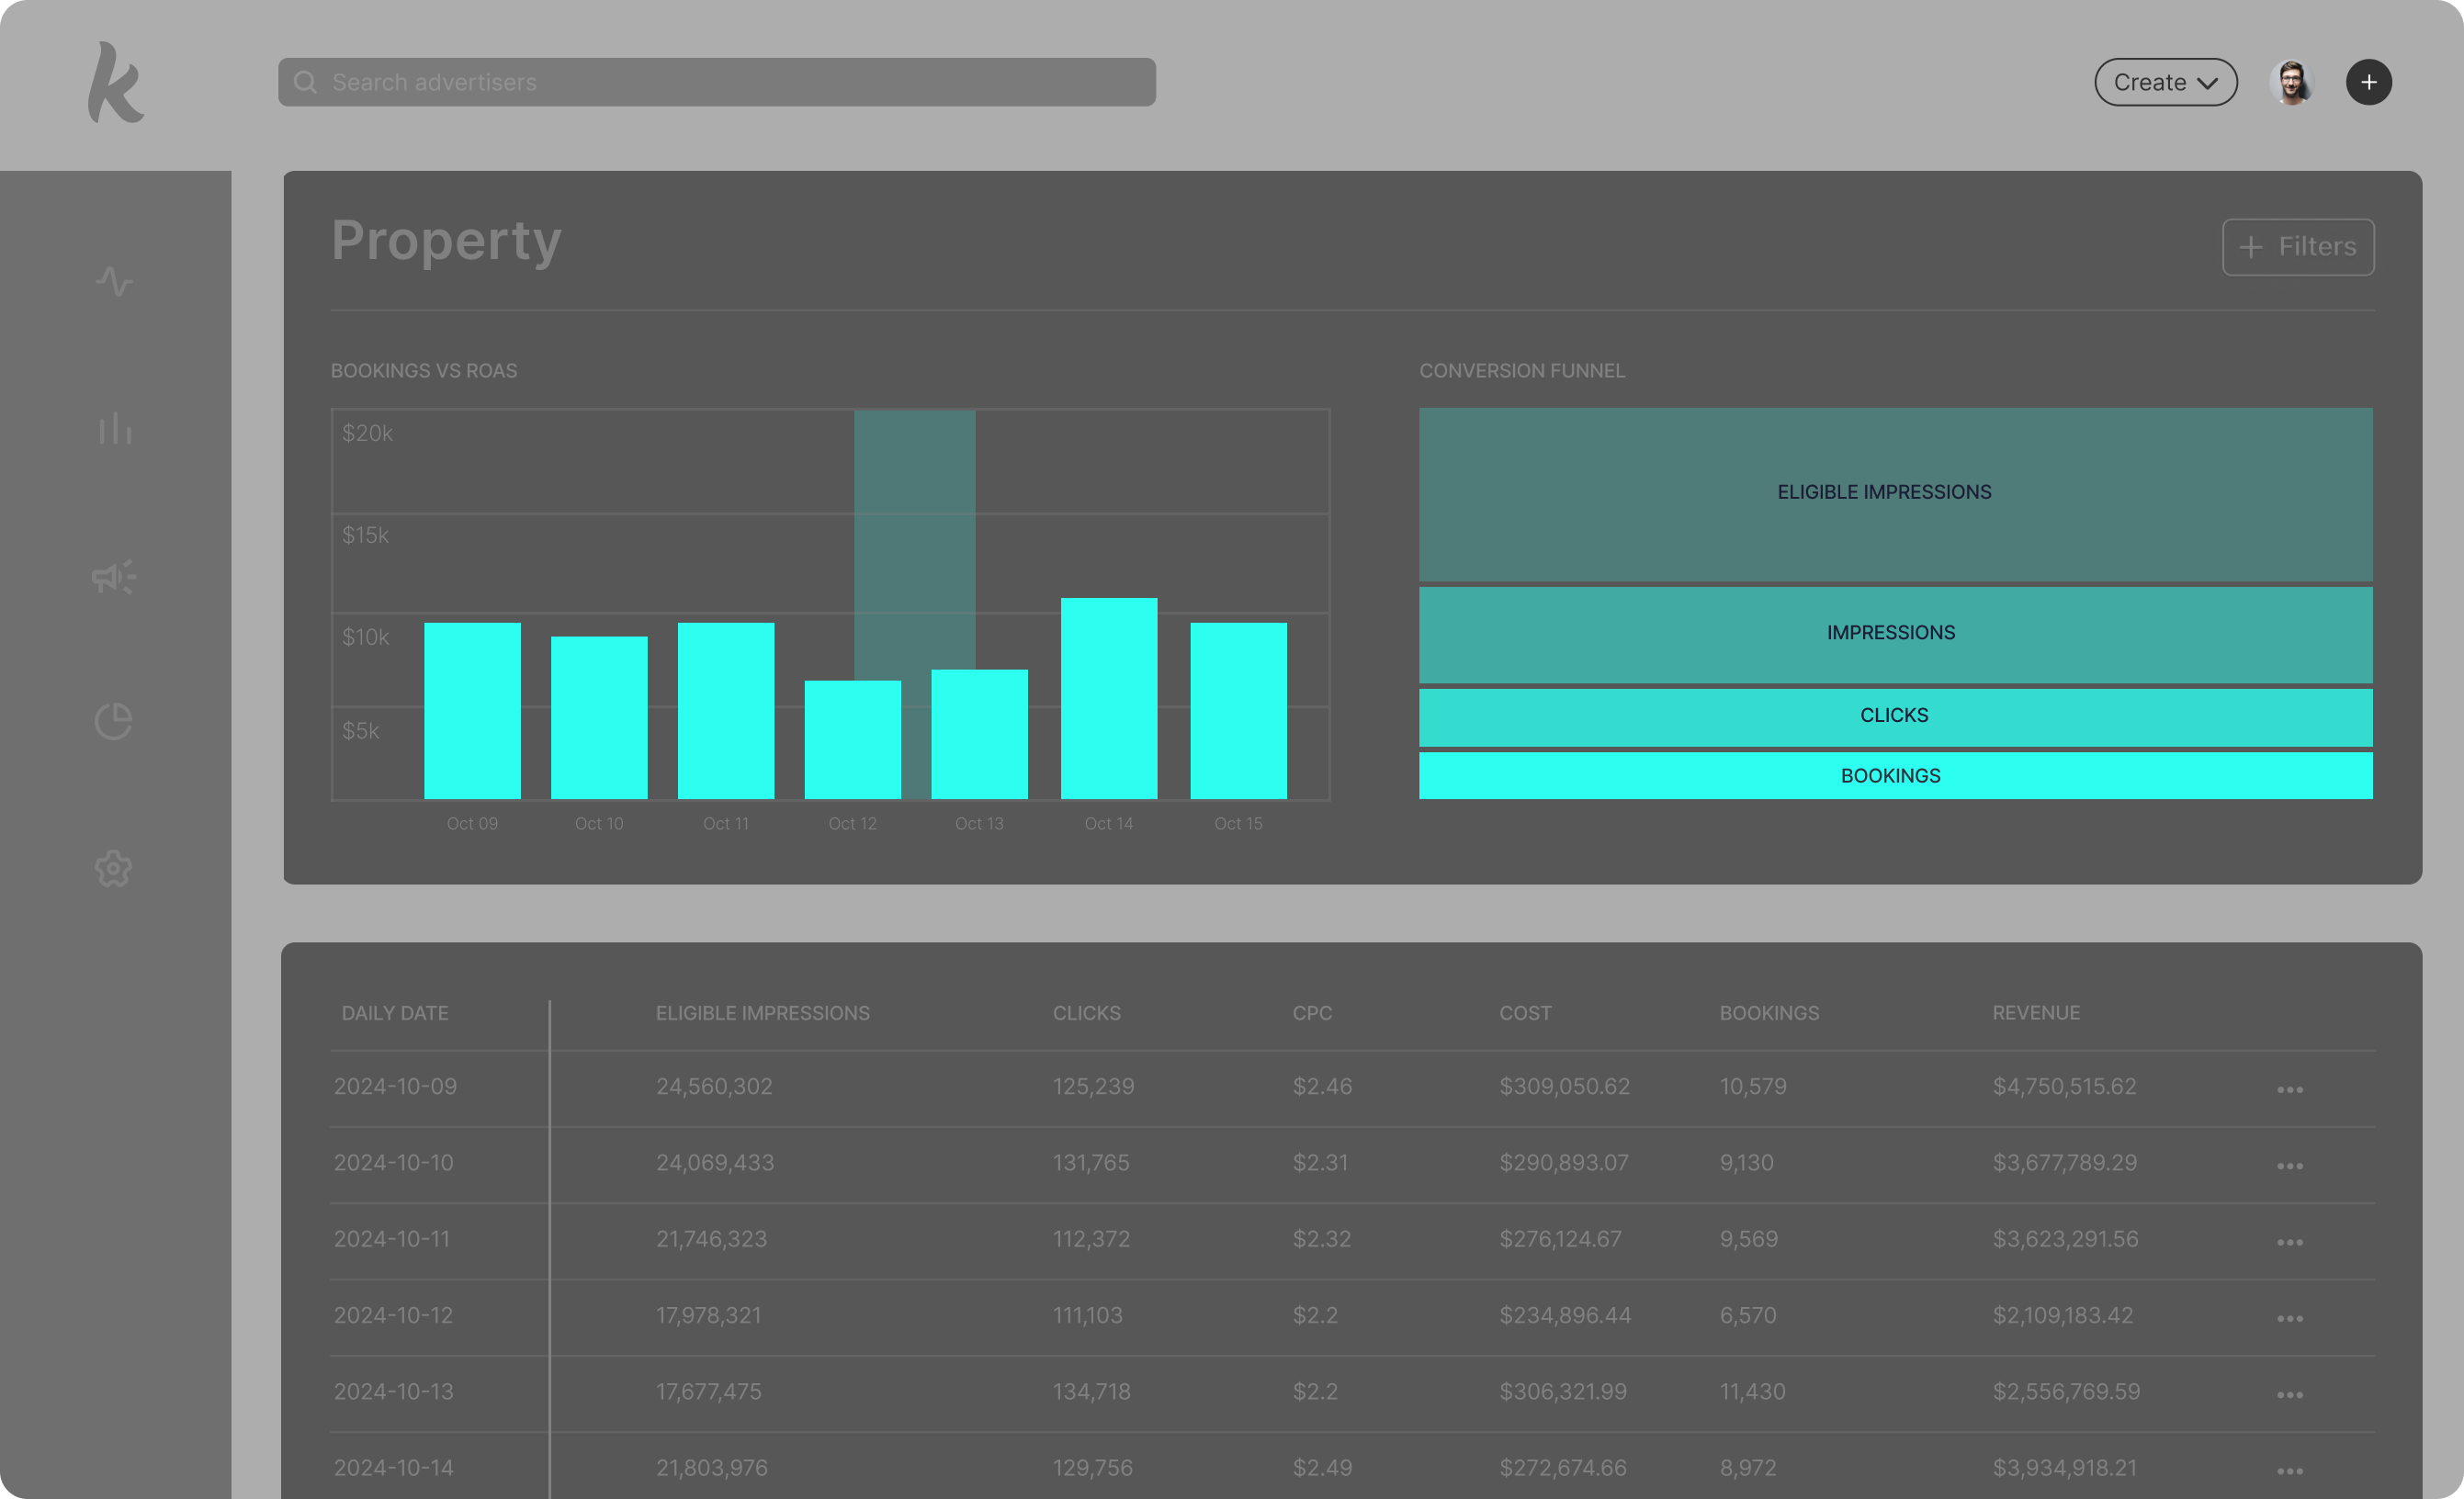
Task: Select bookings value 6,570
Action: coord(1748,1315)
